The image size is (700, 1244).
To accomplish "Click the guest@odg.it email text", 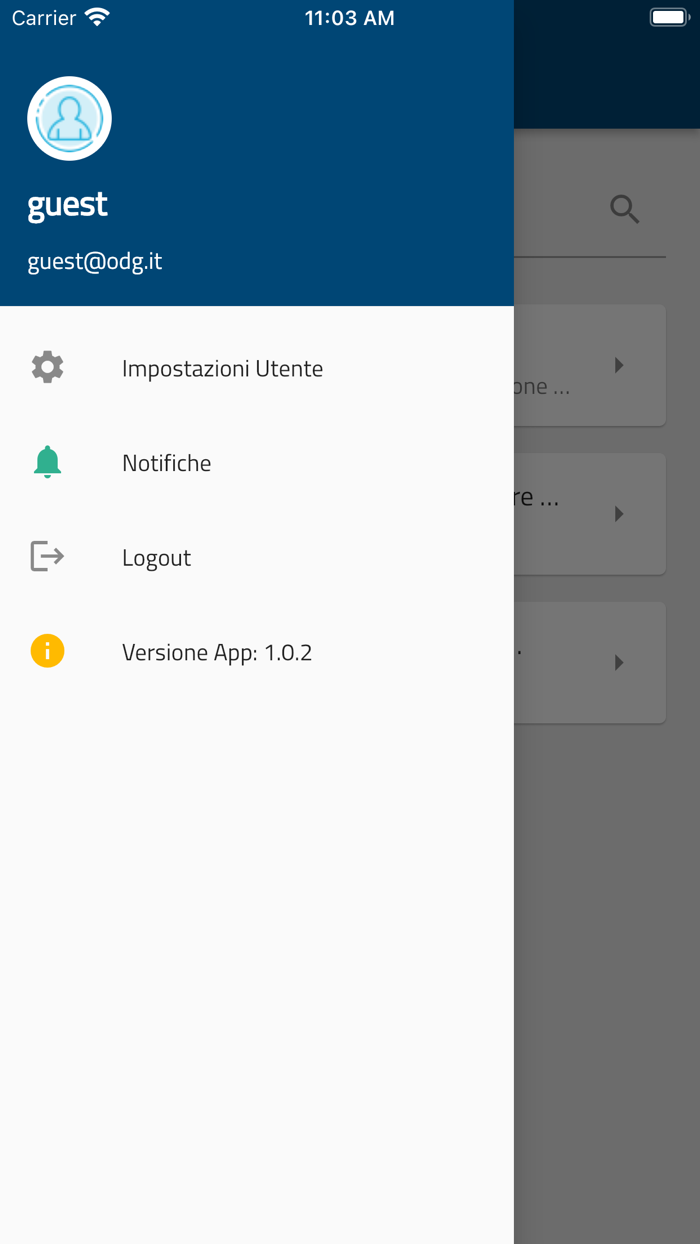I will coord(95,261).
